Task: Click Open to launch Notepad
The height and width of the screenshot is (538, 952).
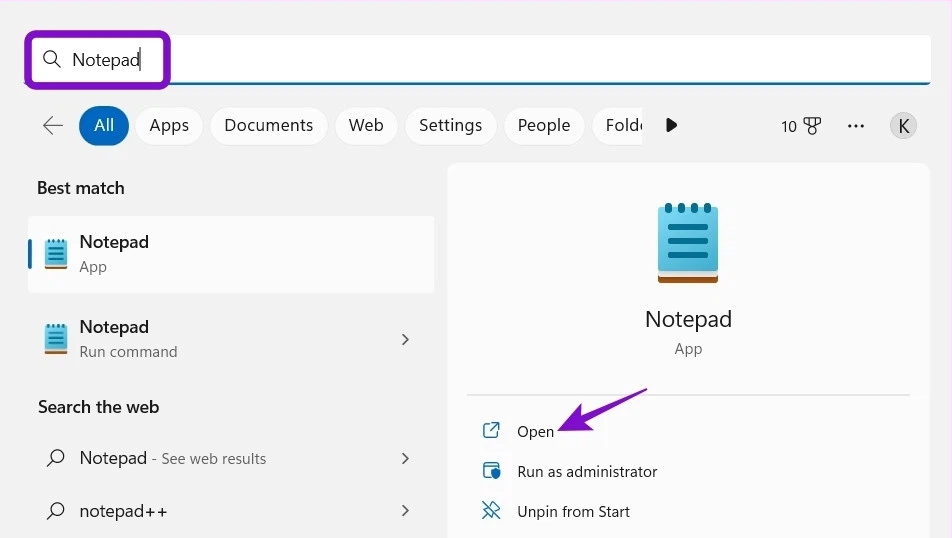Action: coord(535,432)
